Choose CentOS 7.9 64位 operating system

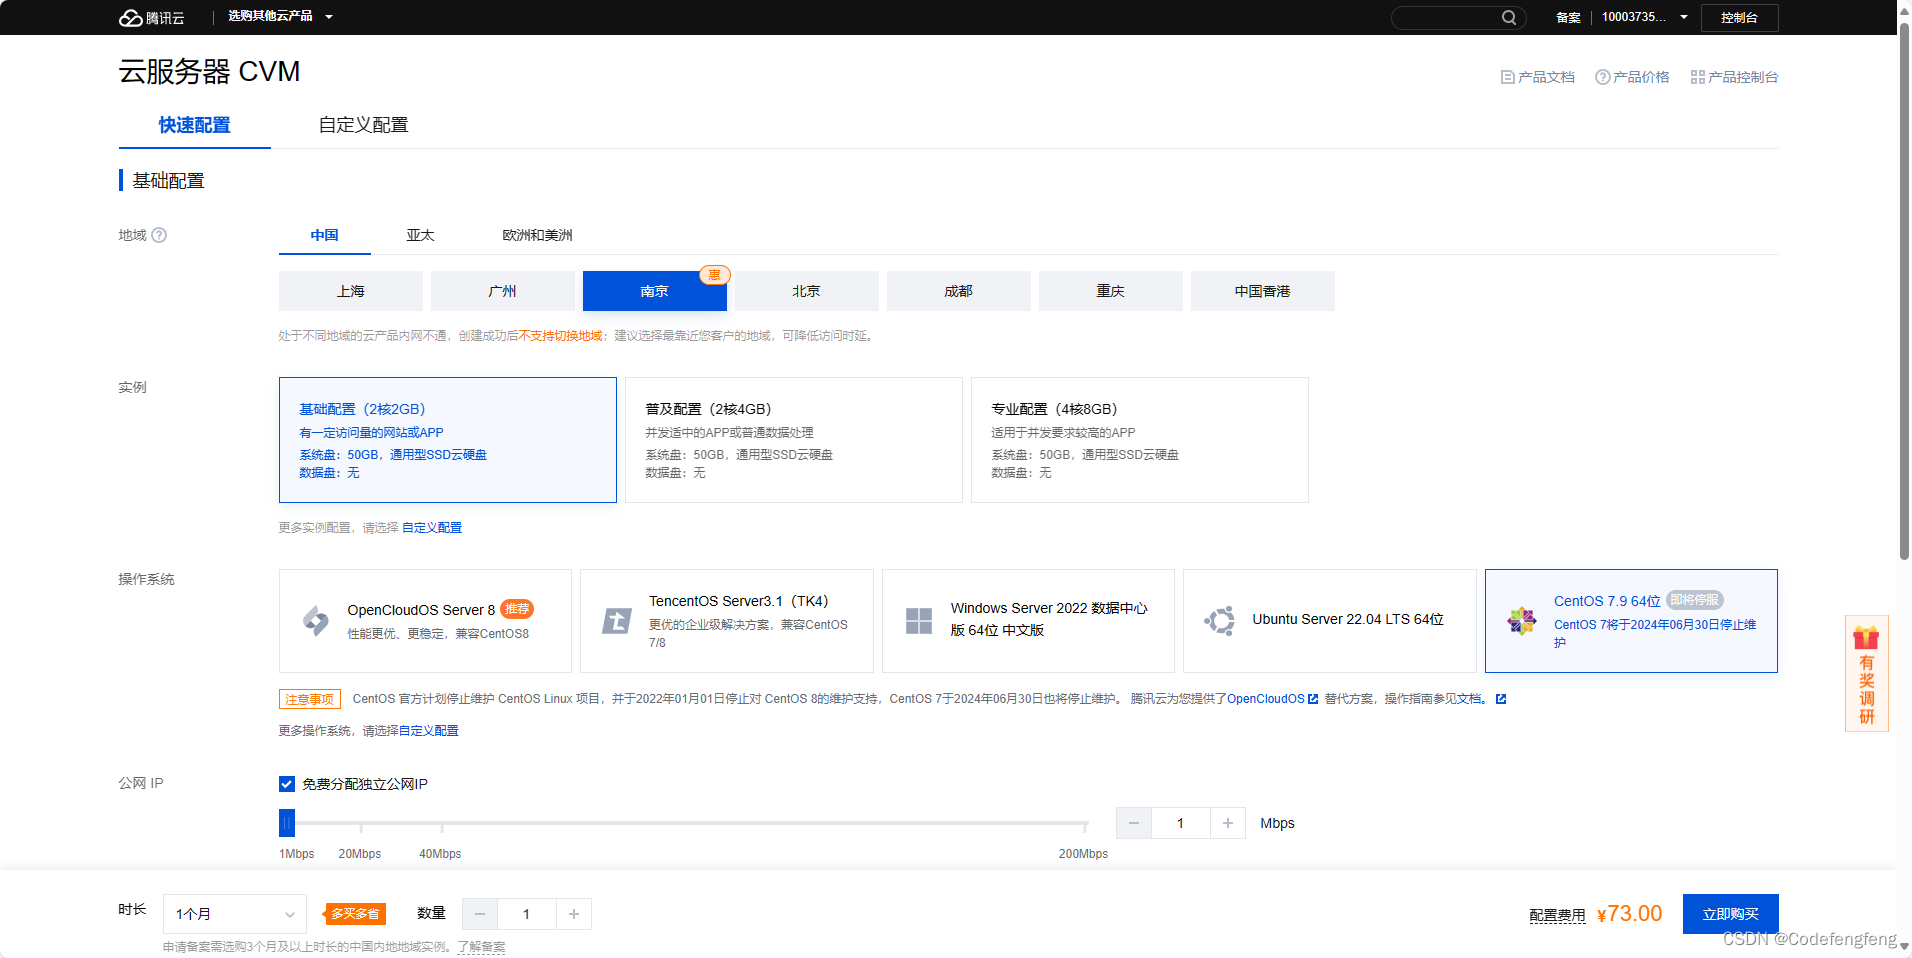pos(1631,621)
